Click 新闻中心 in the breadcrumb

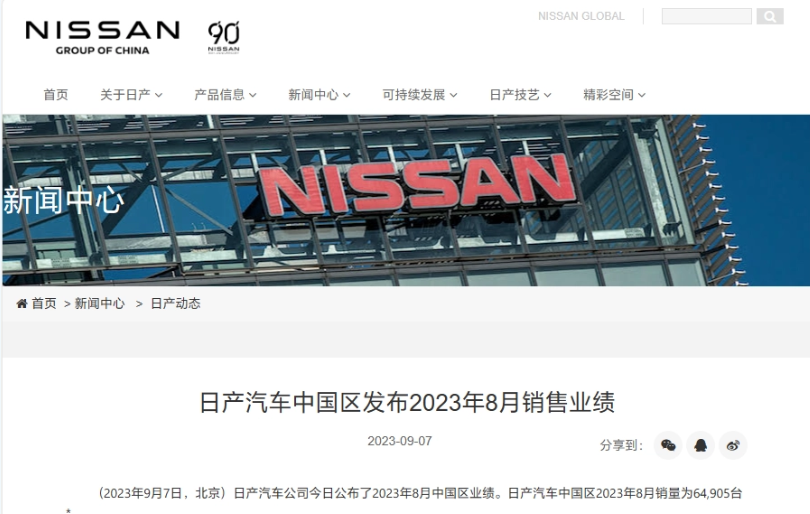tap(100, 303)
